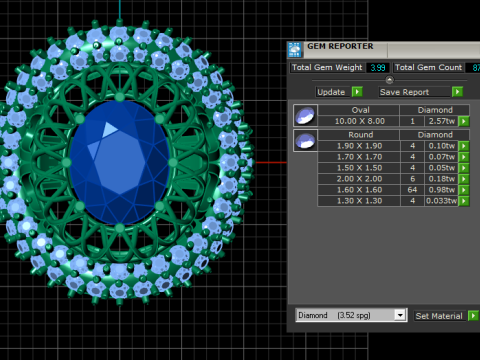Screen dimensions: 480x360
Task: Click green arrow for 1.60 X 1.60 row
Action: pyautogui.click(x=464, y=190)
